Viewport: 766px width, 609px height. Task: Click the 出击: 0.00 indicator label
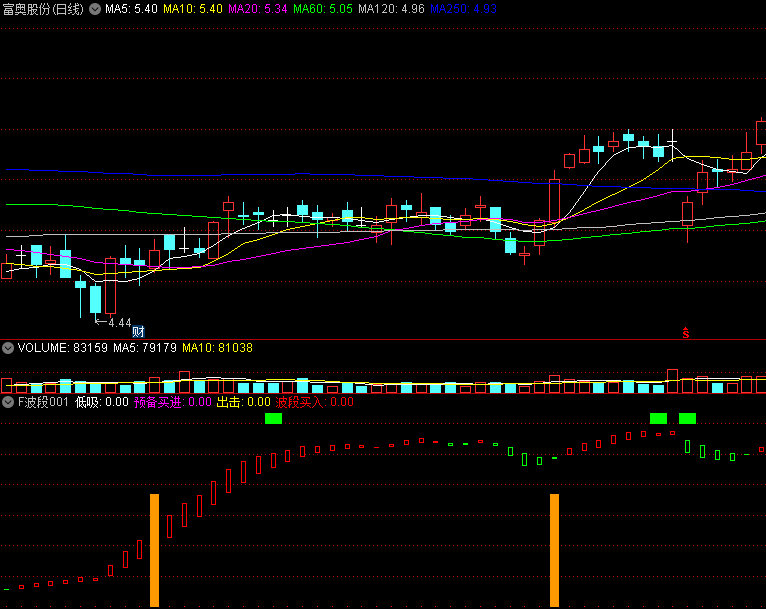[x=244, y=402]
